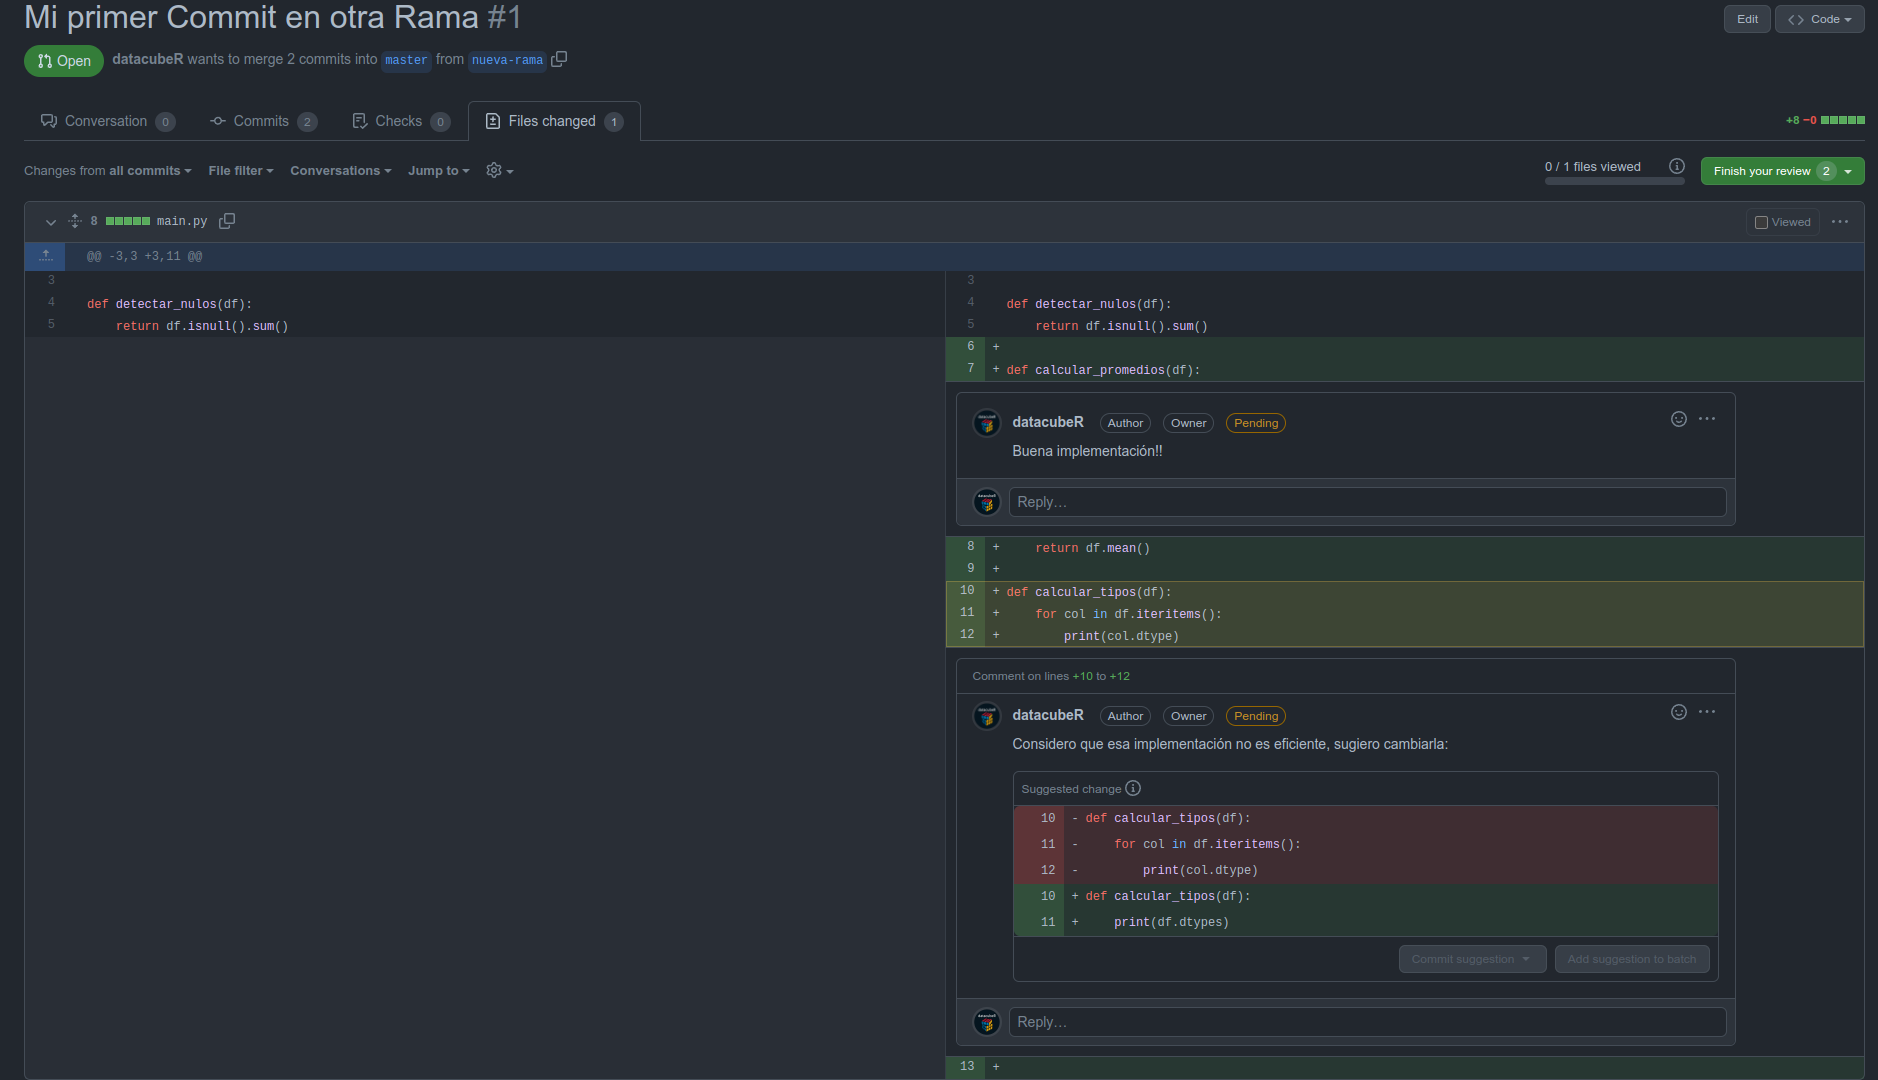Copy the main.py file path
This screenshot has height=1080, width=1878.
coord(227,221)
